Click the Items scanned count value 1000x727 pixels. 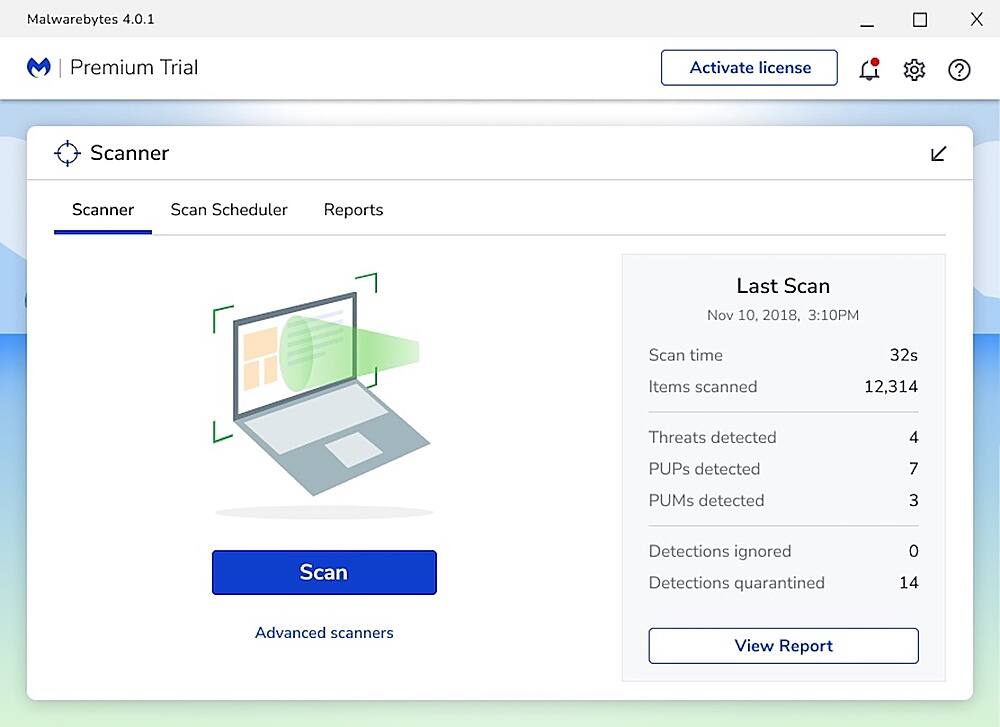click(x=891, y=387)
